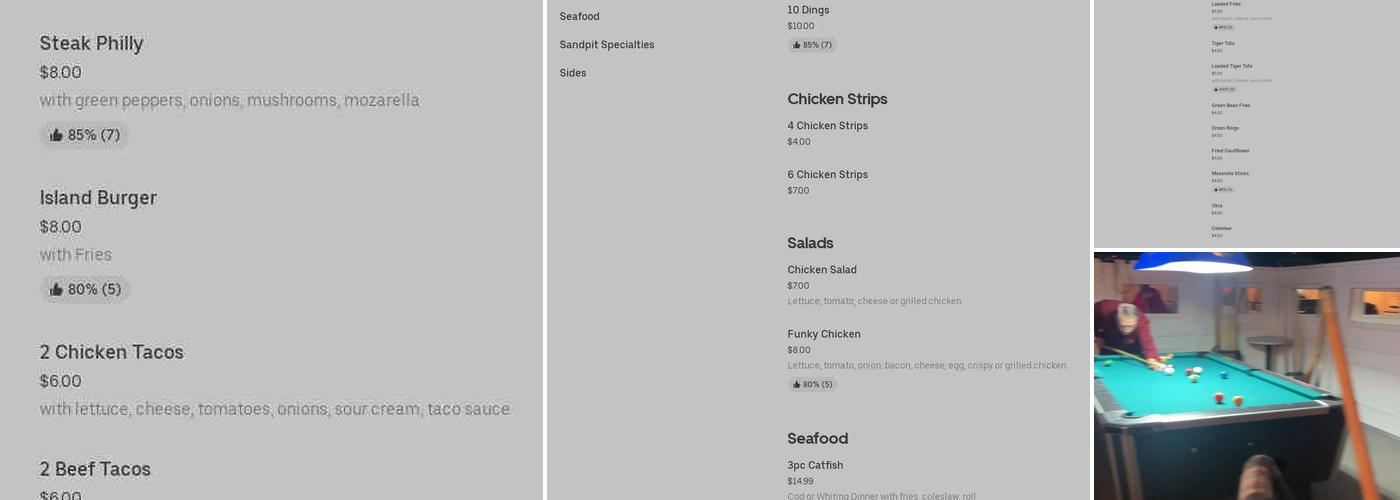Choose the 4 Chicken Strips item
Image resolution: width=1400 pixels, height=500 pixels.
click(x=828, y=126)
